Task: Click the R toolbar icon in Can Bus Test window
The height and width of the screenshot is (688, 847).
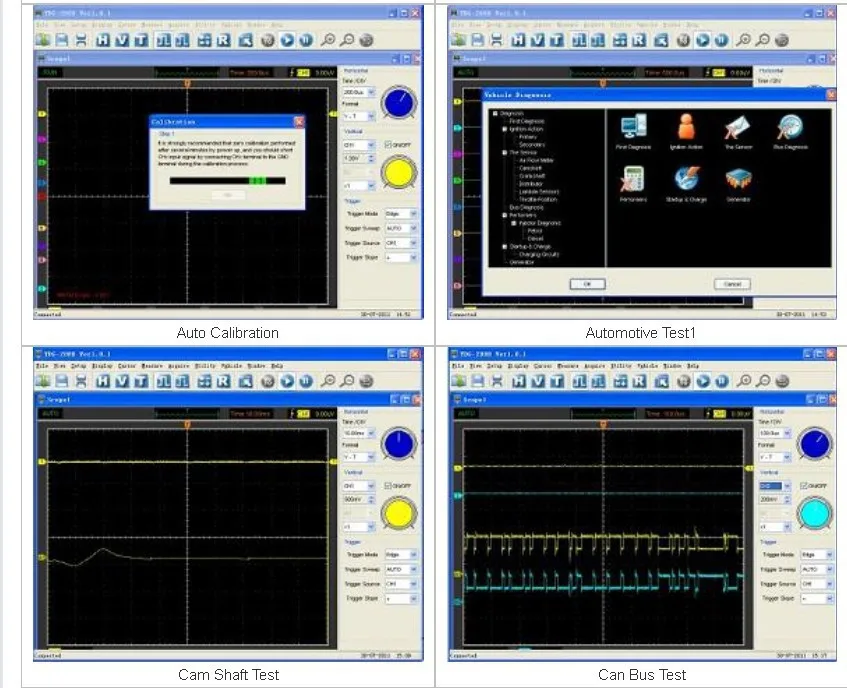Action: point(639,381)
